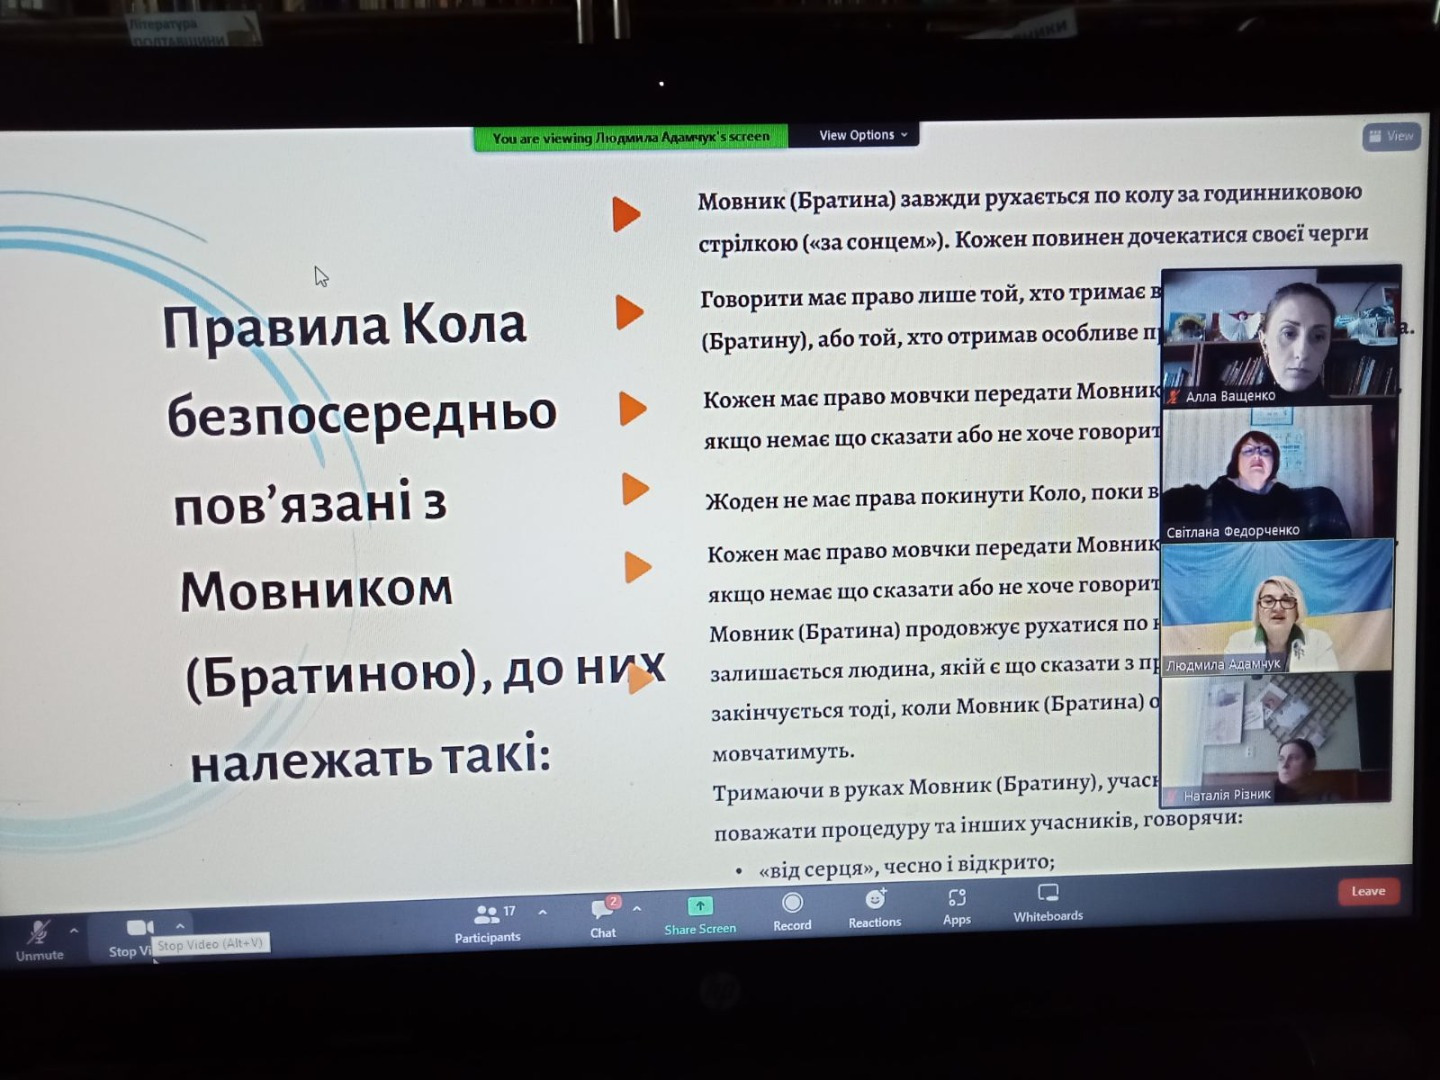
Task: Click the green Share Screen icon
Action: [700, 907]
